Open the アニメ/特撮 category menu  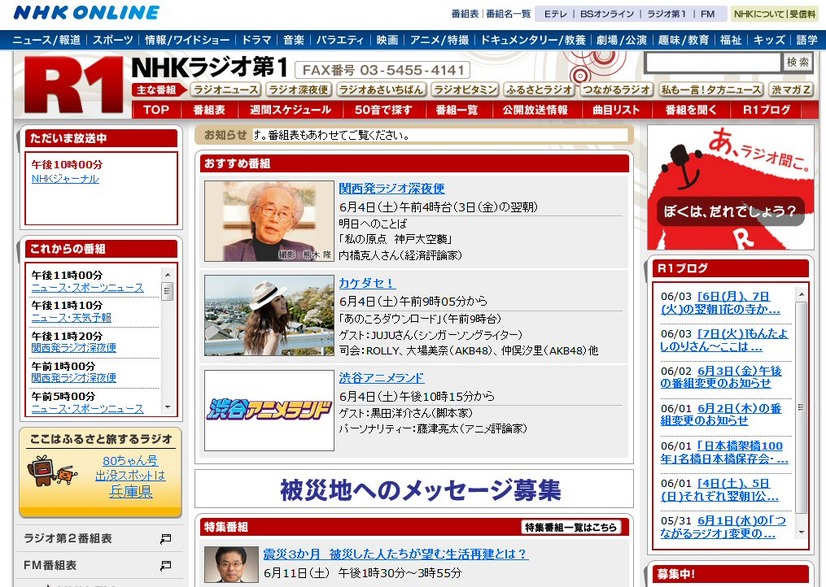pos(439,40)
